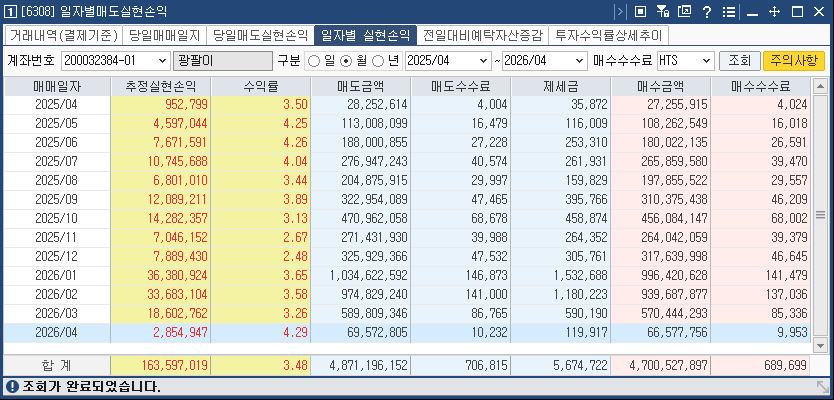Viewport: 834px width, 400px height.
Task: Click the yellow 주의사항 button
Action: tap(793, 61)
